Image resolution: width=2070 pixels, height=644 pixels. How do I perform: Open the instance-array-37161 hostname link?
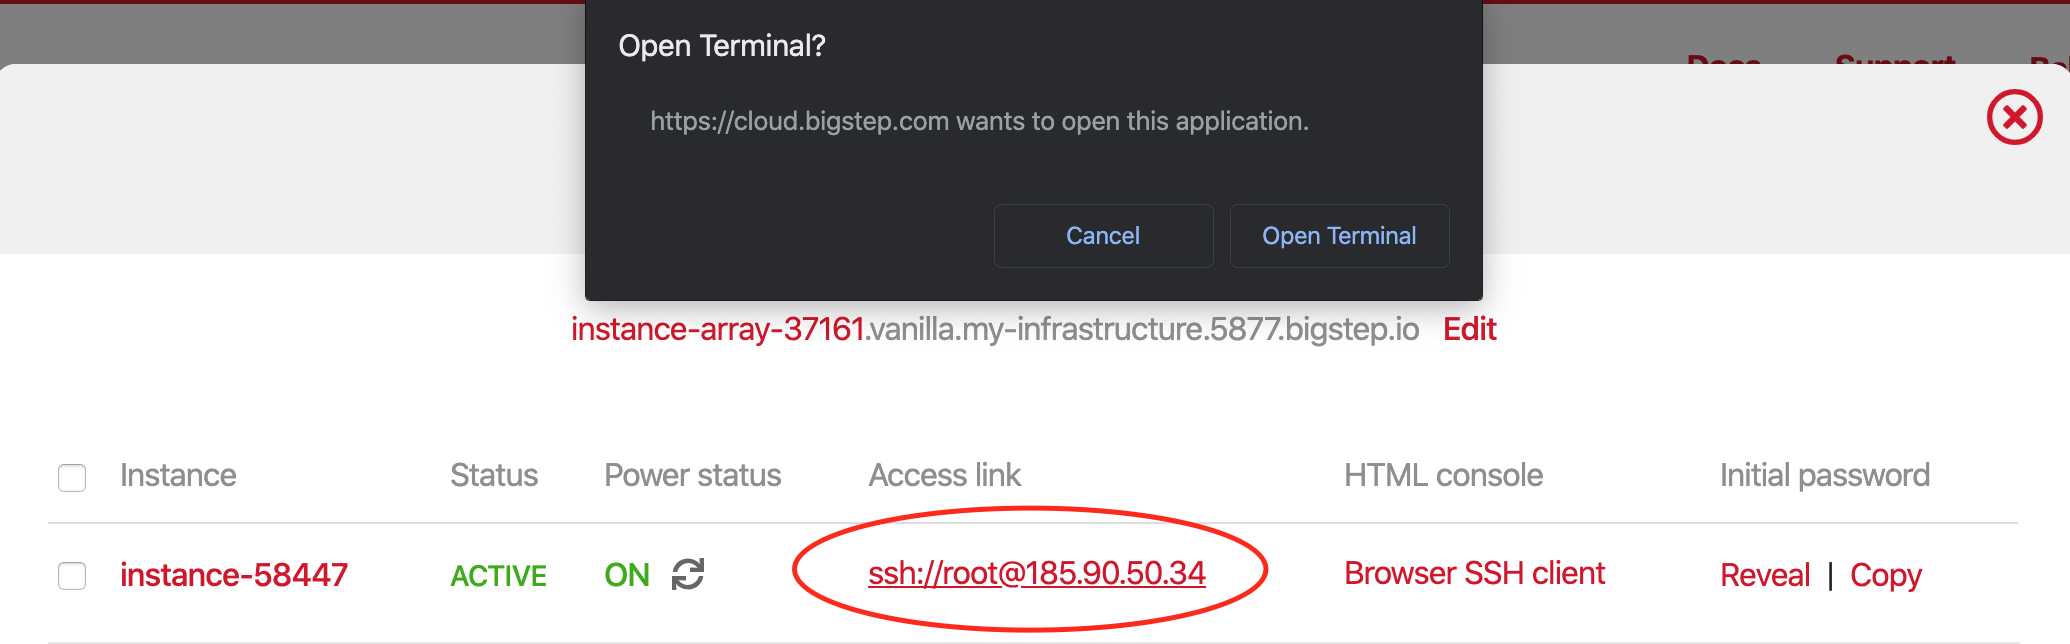tap(717, 329)
